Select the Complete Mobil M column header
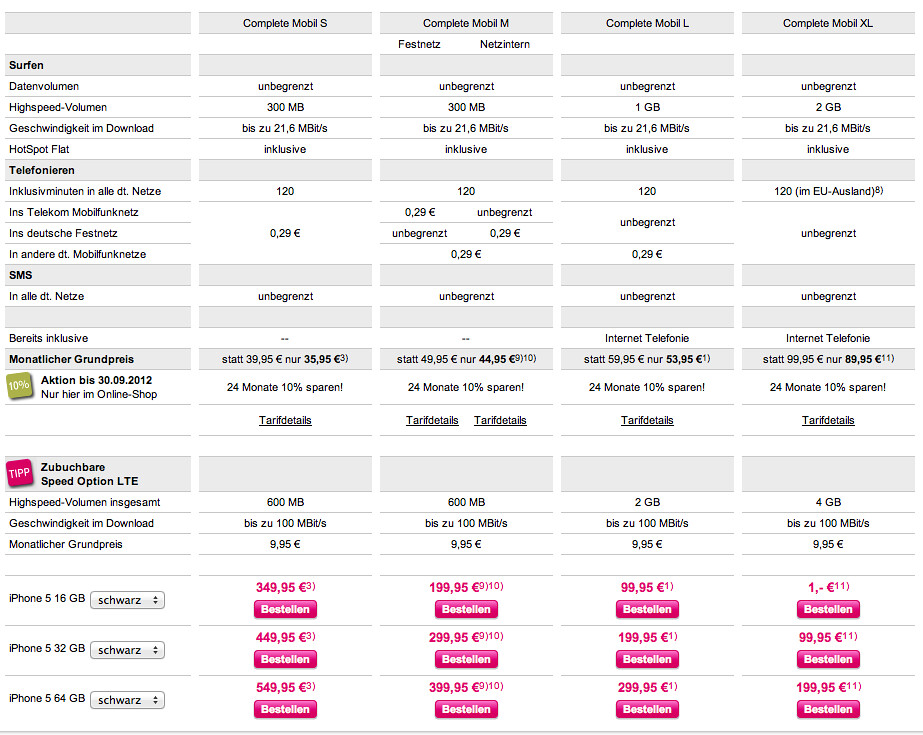This screenshot has height=735, width=923. [466, 23]
